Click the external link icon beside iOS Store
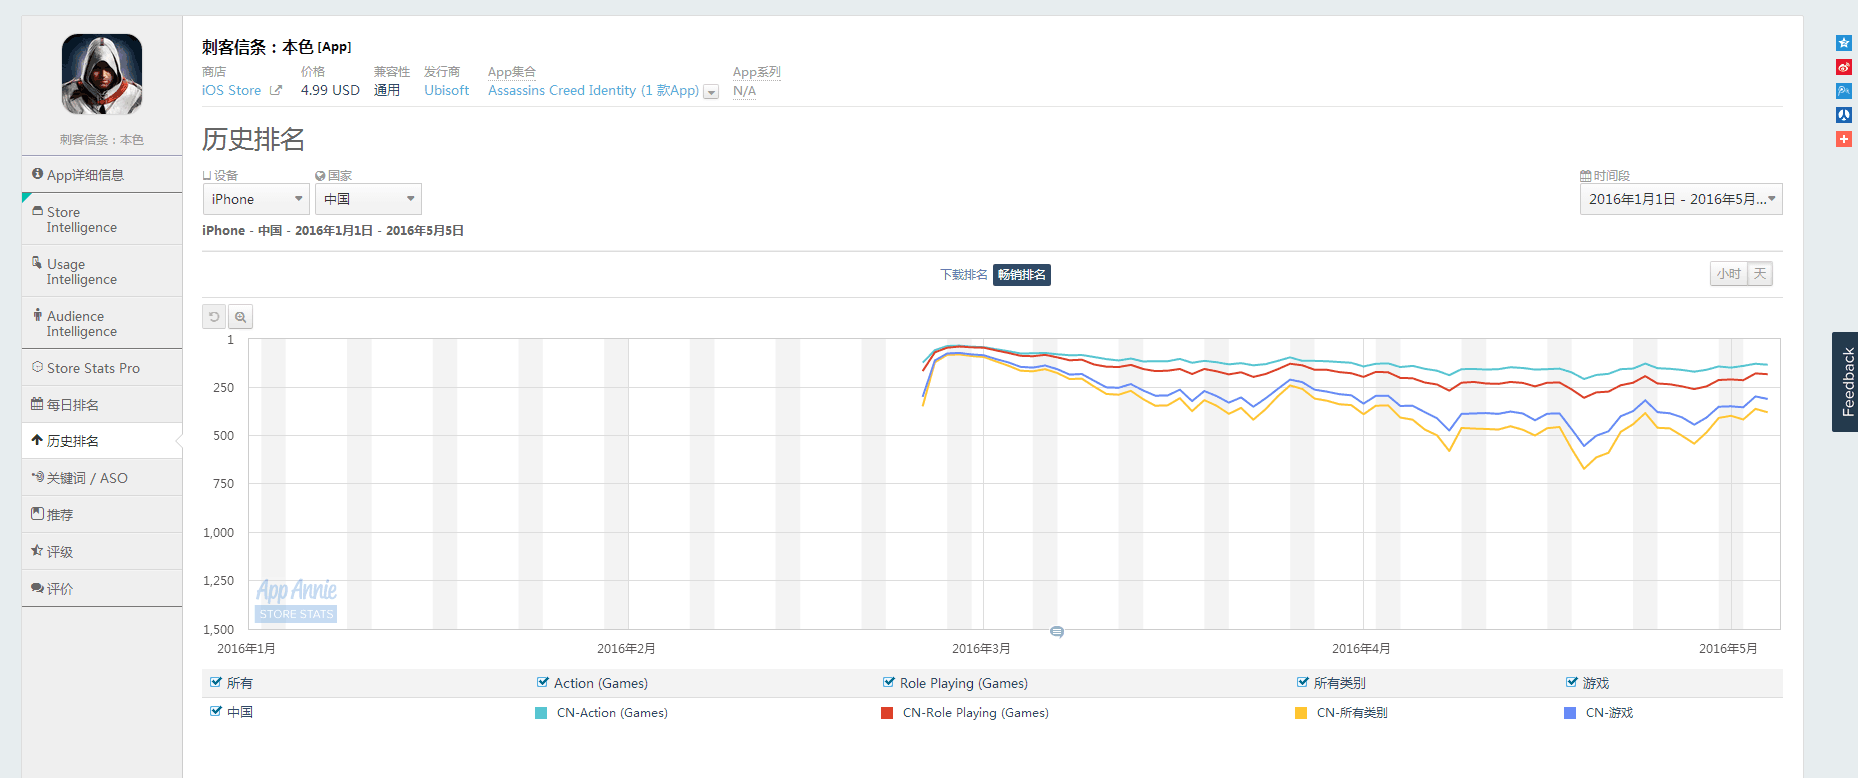The image size is (1858, 778). click(276, 90)
